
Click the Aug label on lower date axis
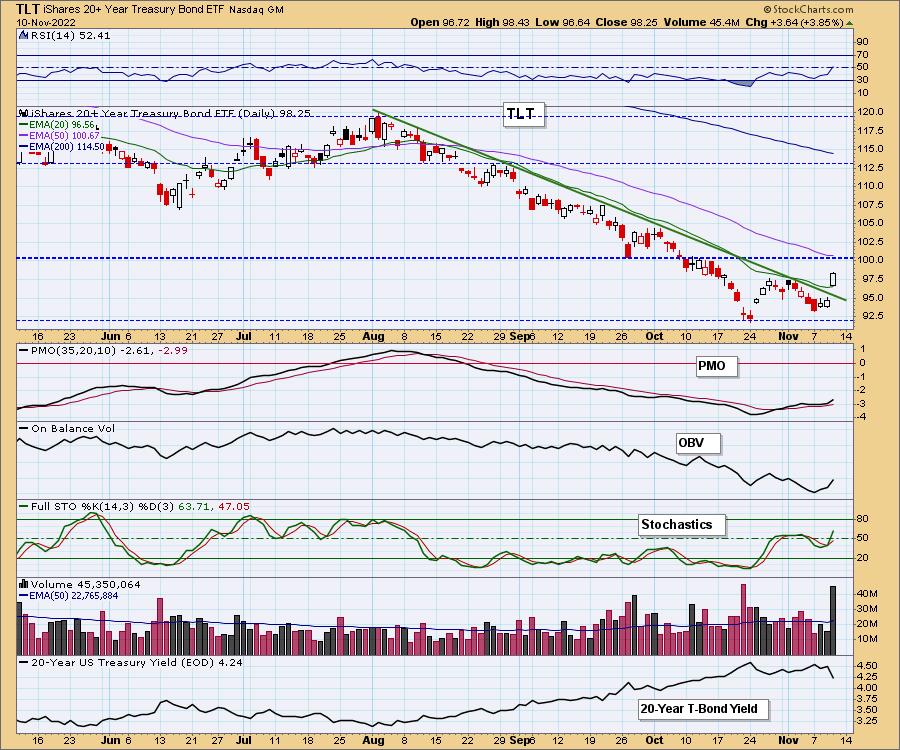coord(373,740)
